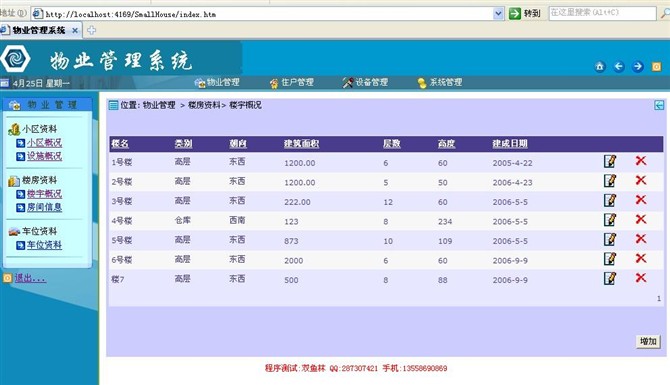Sort by 高度 column header
Screen dimensions: 670x385
coord(447,144)
